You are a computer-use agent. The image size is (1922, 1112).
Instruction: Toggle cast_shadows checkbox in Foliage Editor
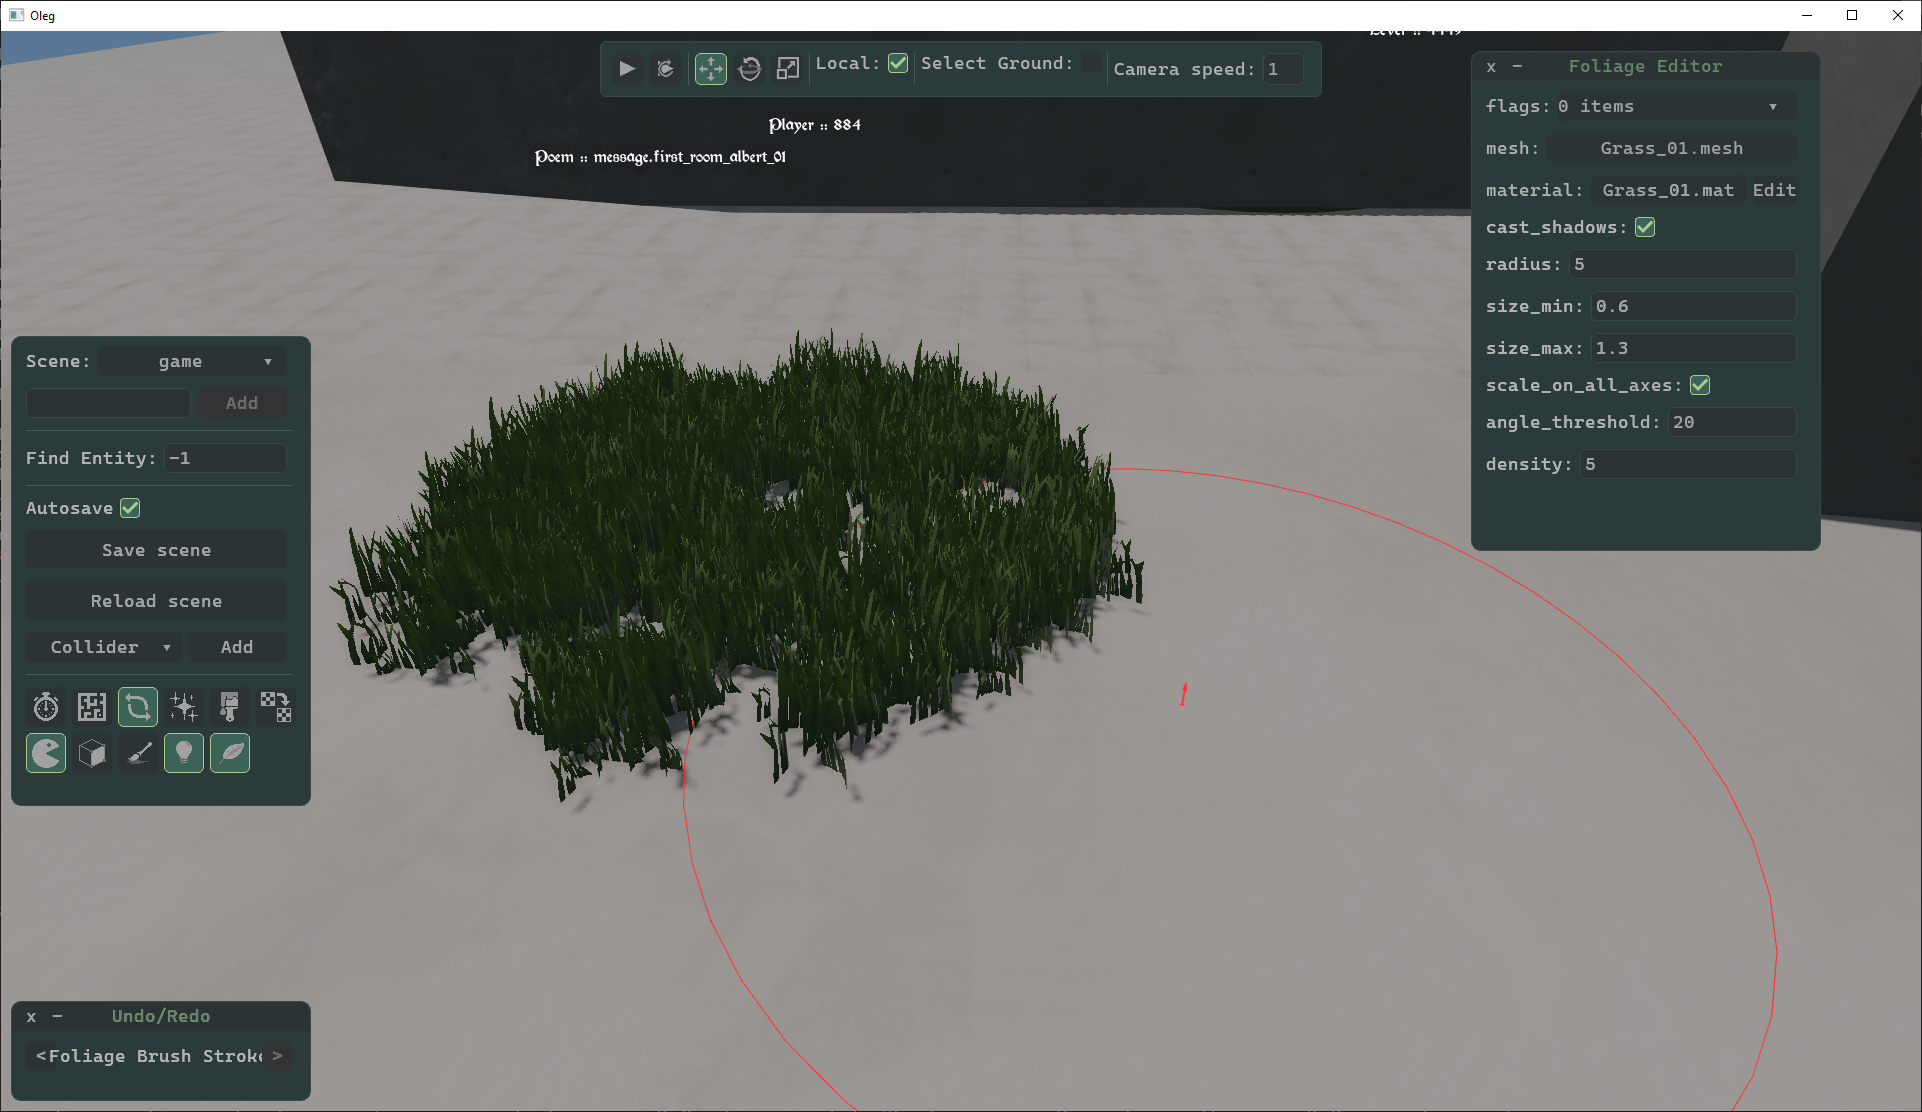[x=1645, y=227]
